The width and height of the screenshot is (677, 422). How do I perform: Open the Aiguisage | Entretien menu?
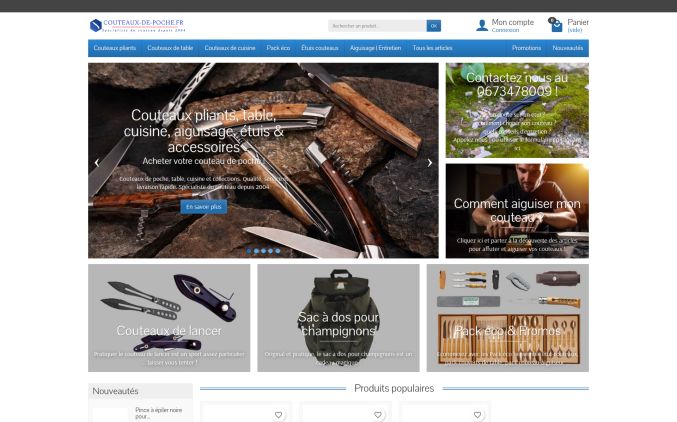coord(375,48)
